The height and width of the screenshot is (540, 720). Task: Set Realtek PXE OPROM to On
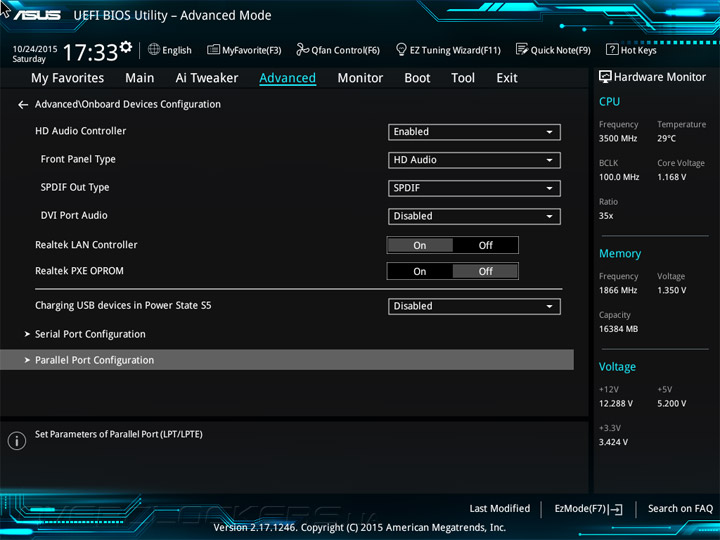click(420, 271)
